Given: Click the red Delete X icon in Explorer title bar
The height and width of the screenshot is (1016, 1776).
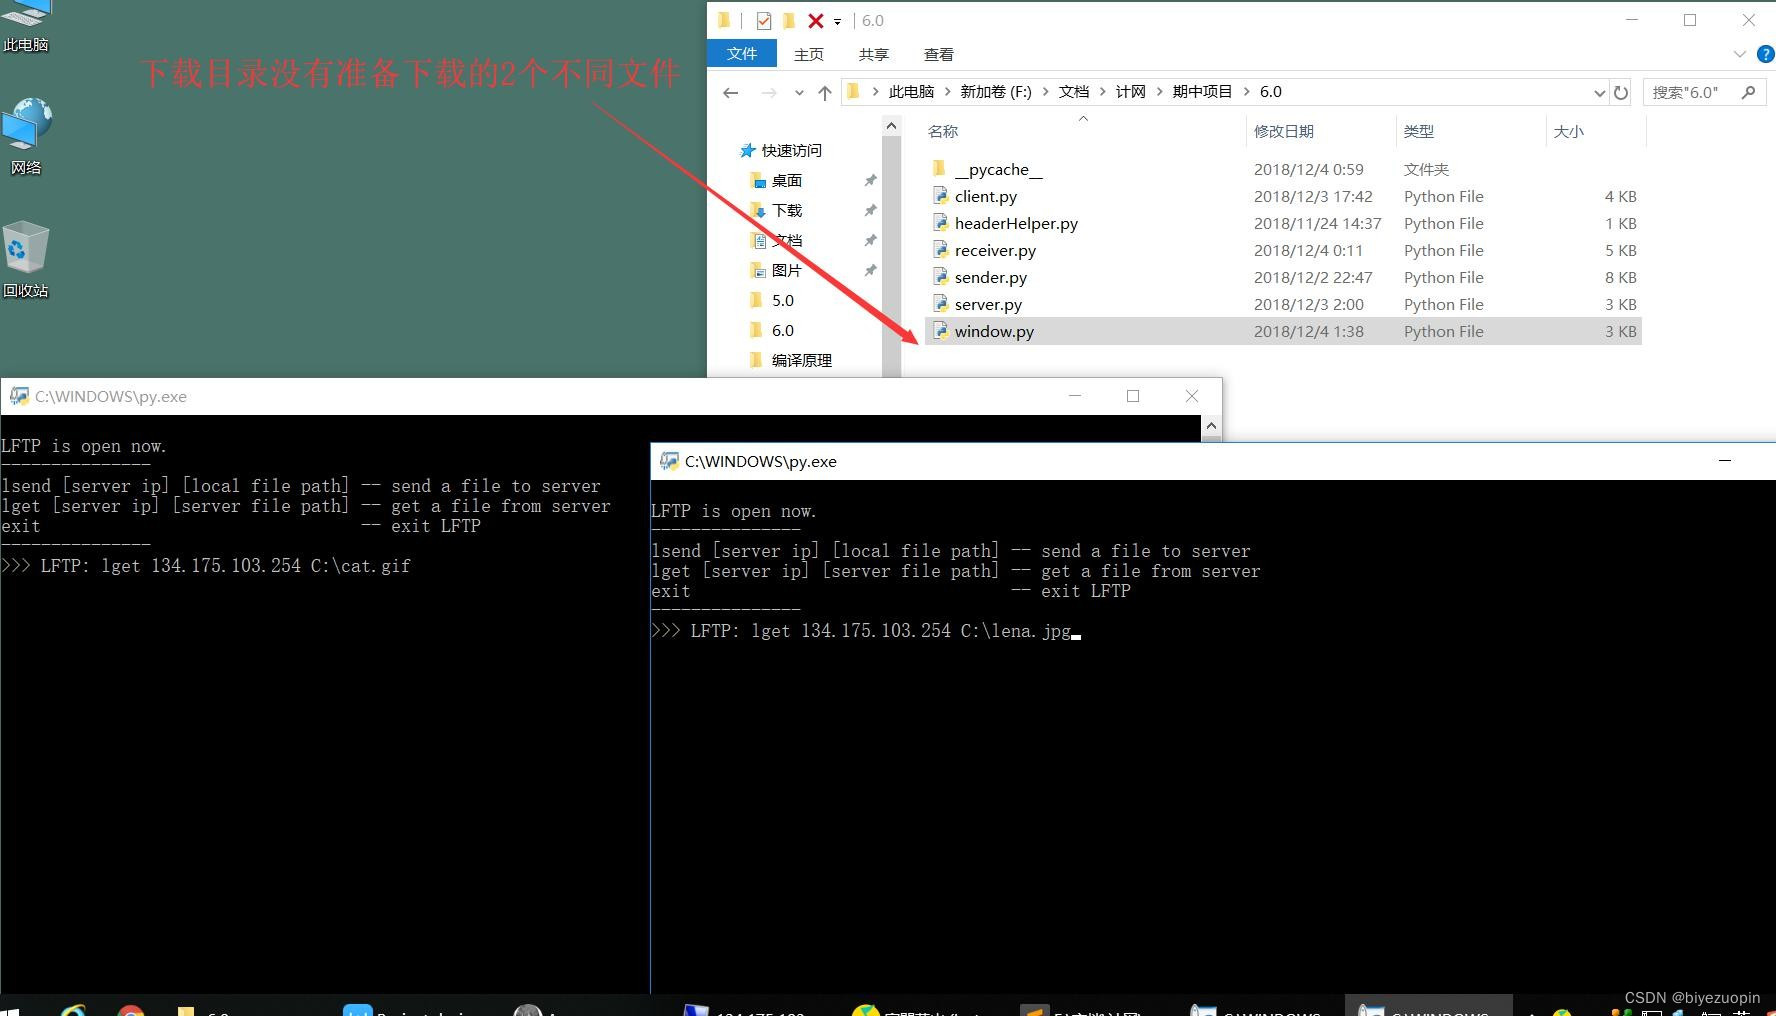Looking at the screenshot, I should (815, 20).
